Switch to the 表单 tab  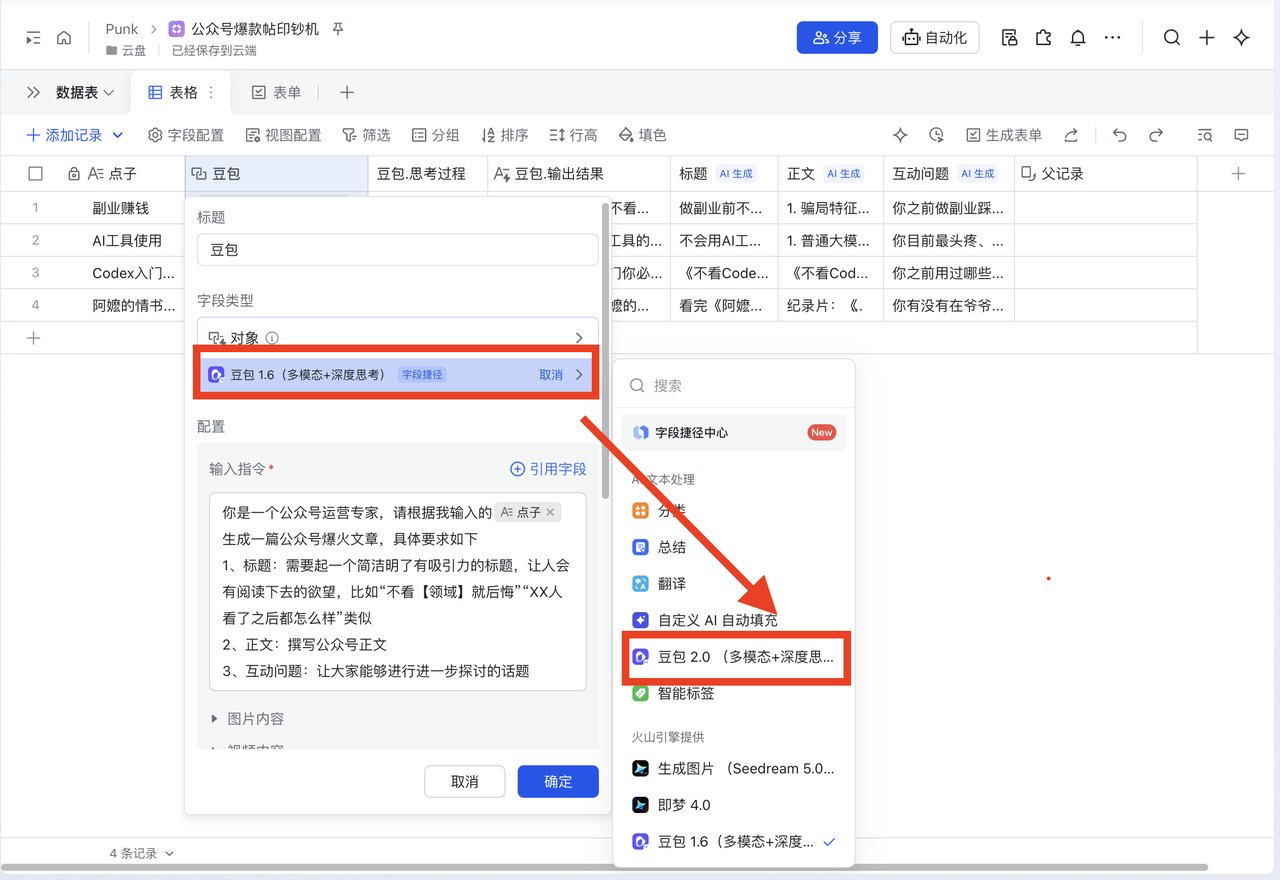click(x=276, y=93)
